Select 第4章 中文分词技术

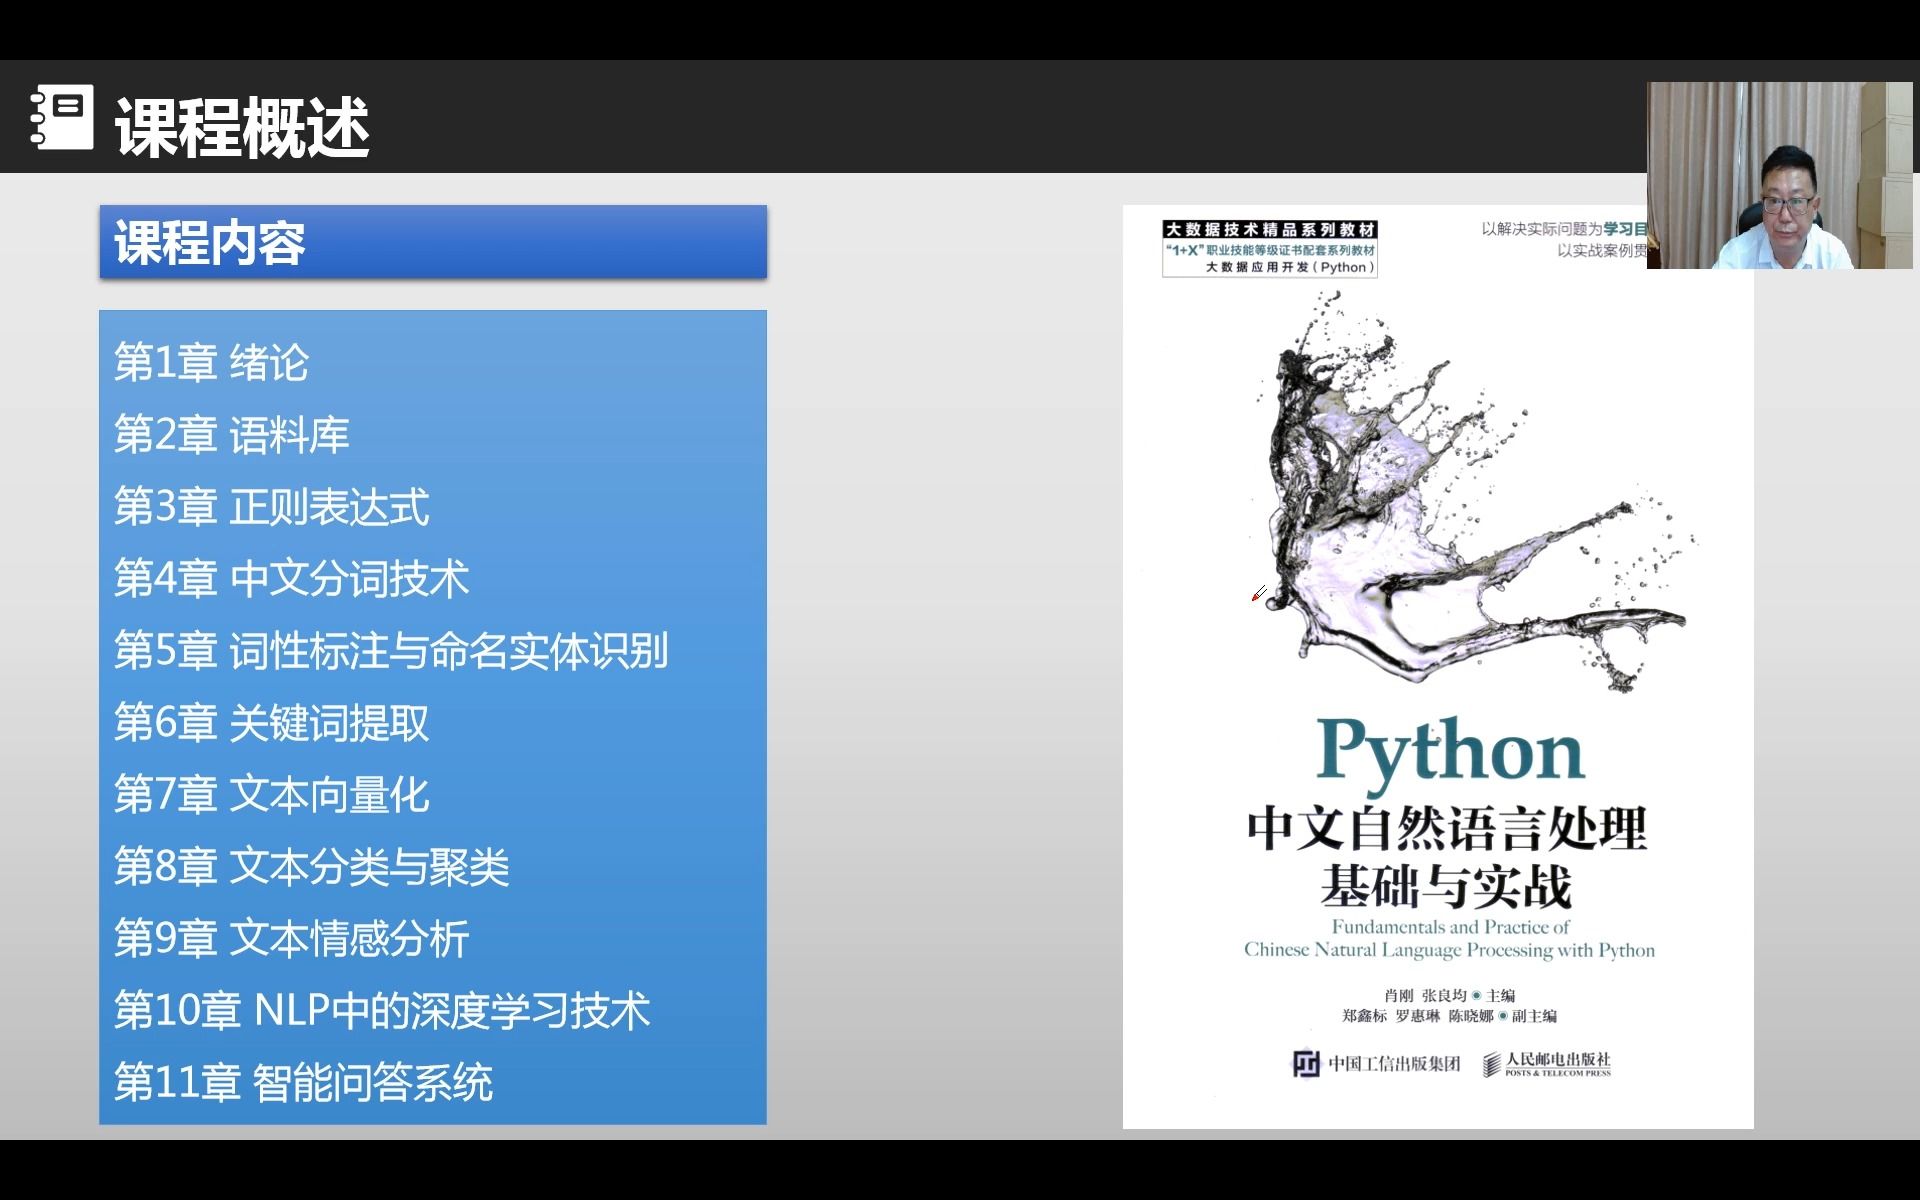pos(291,578)
